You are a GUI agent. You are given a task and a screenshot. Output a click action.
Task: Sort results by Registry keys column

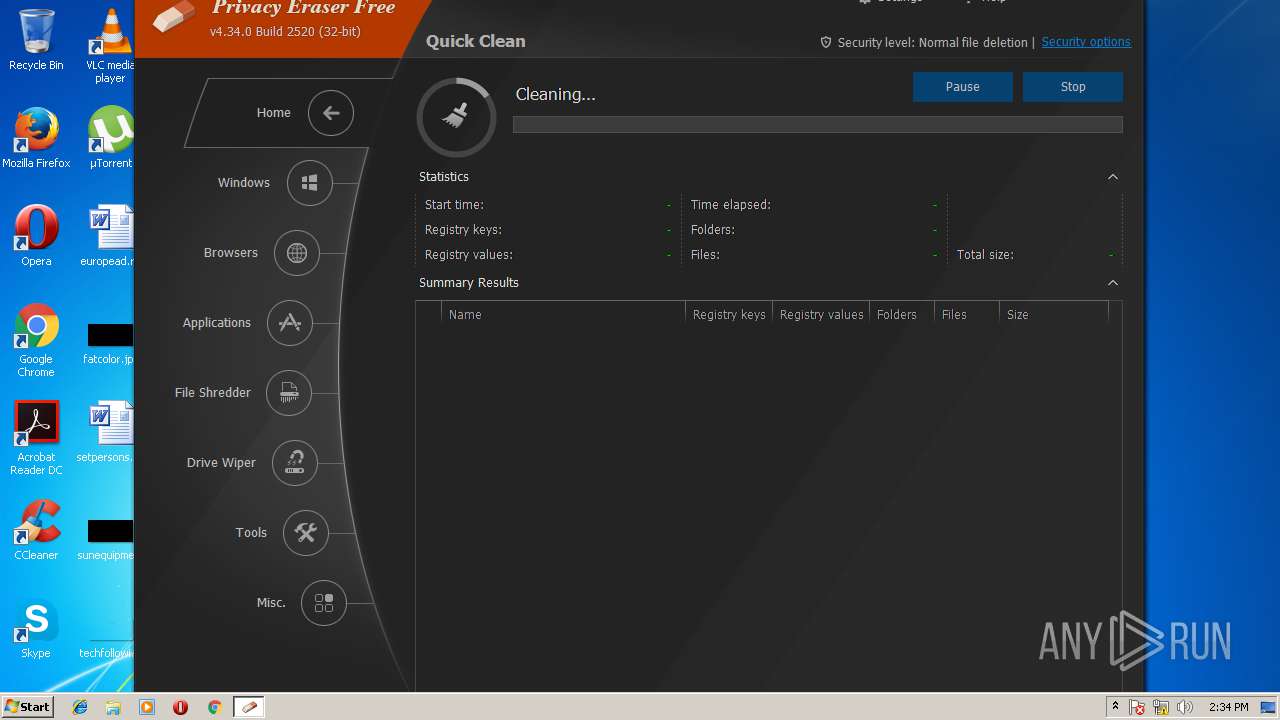click(x=729, y=314)
